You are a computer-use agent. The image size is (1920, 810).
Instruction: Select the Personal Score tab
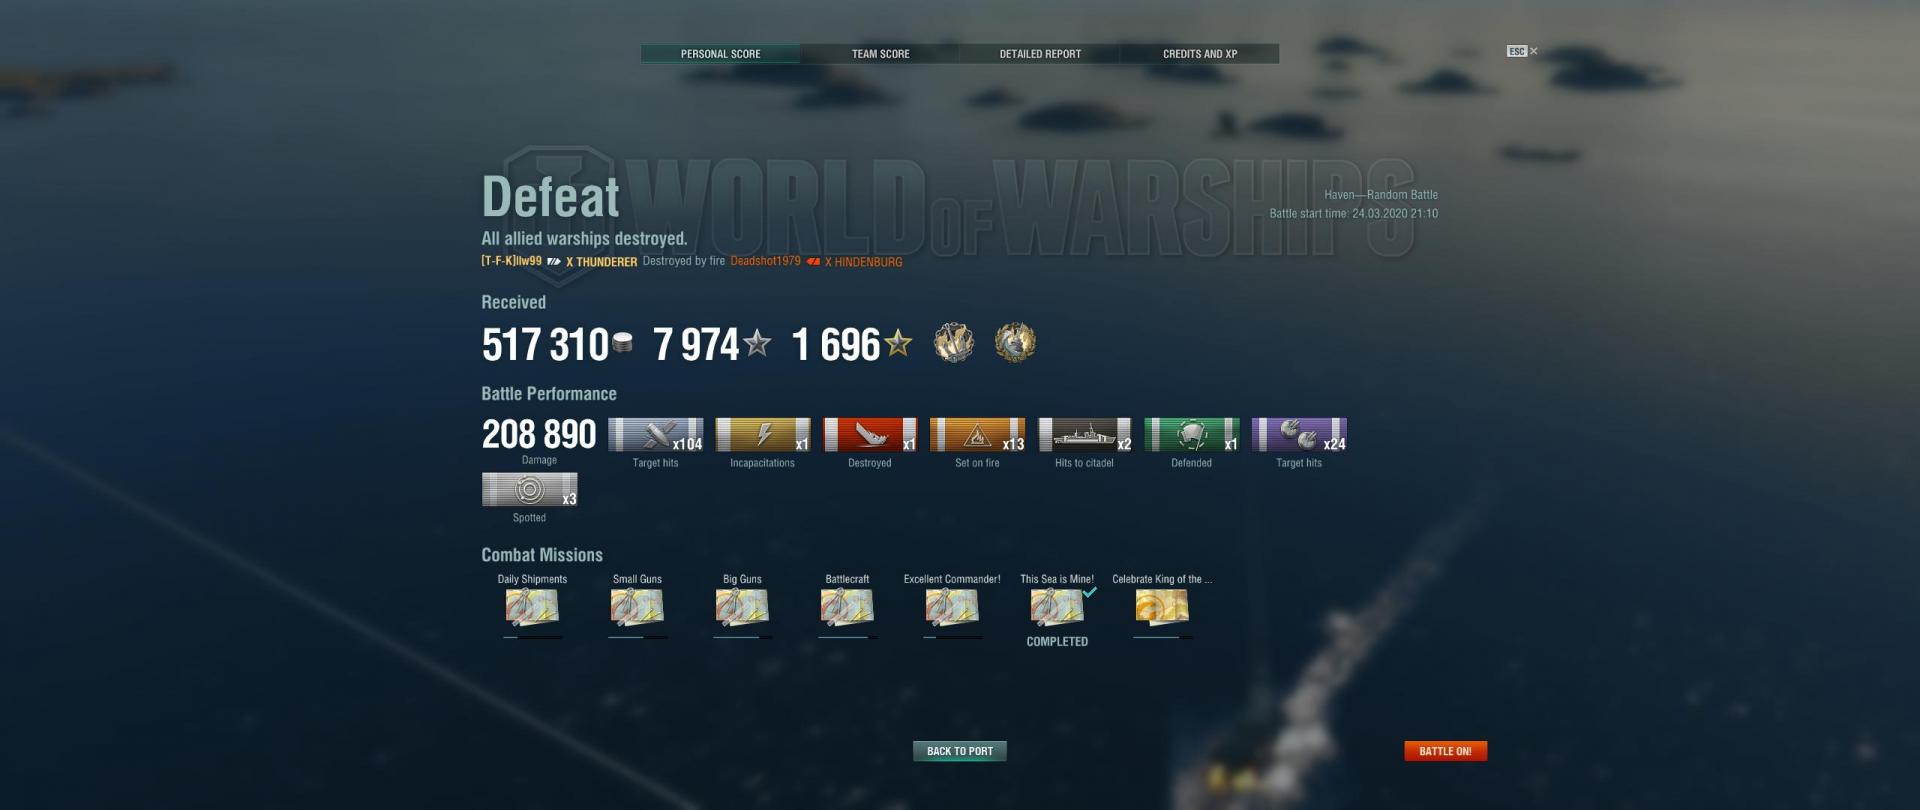click(x=720, y=54)
